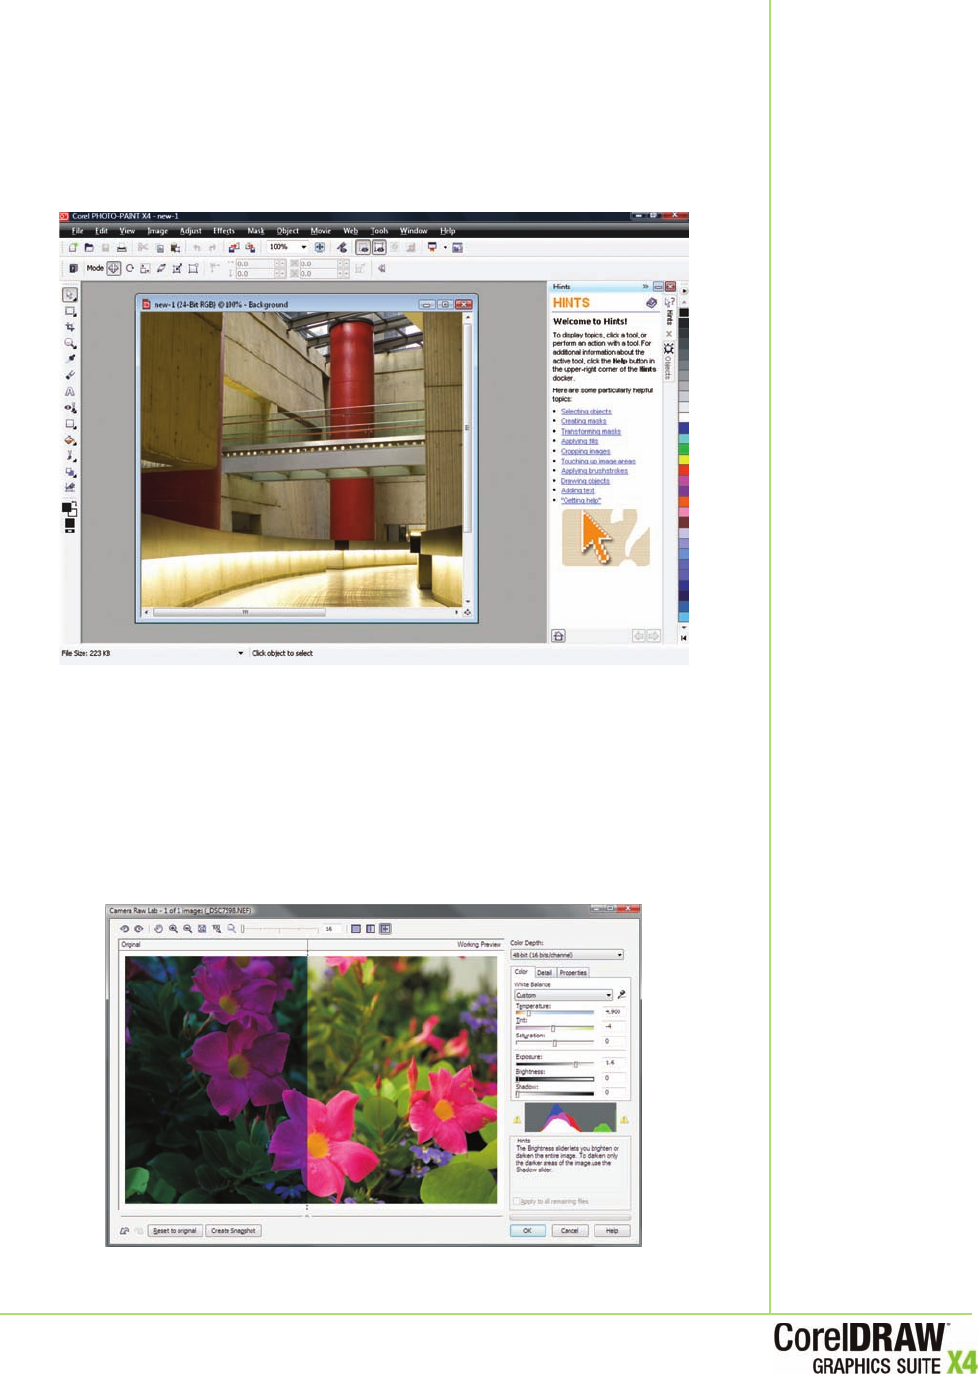The width and height of the screenshot is (980, 1375).
Task: Click rotate left icon in Camera Raw Lab
Action: [x=125, y=929]
